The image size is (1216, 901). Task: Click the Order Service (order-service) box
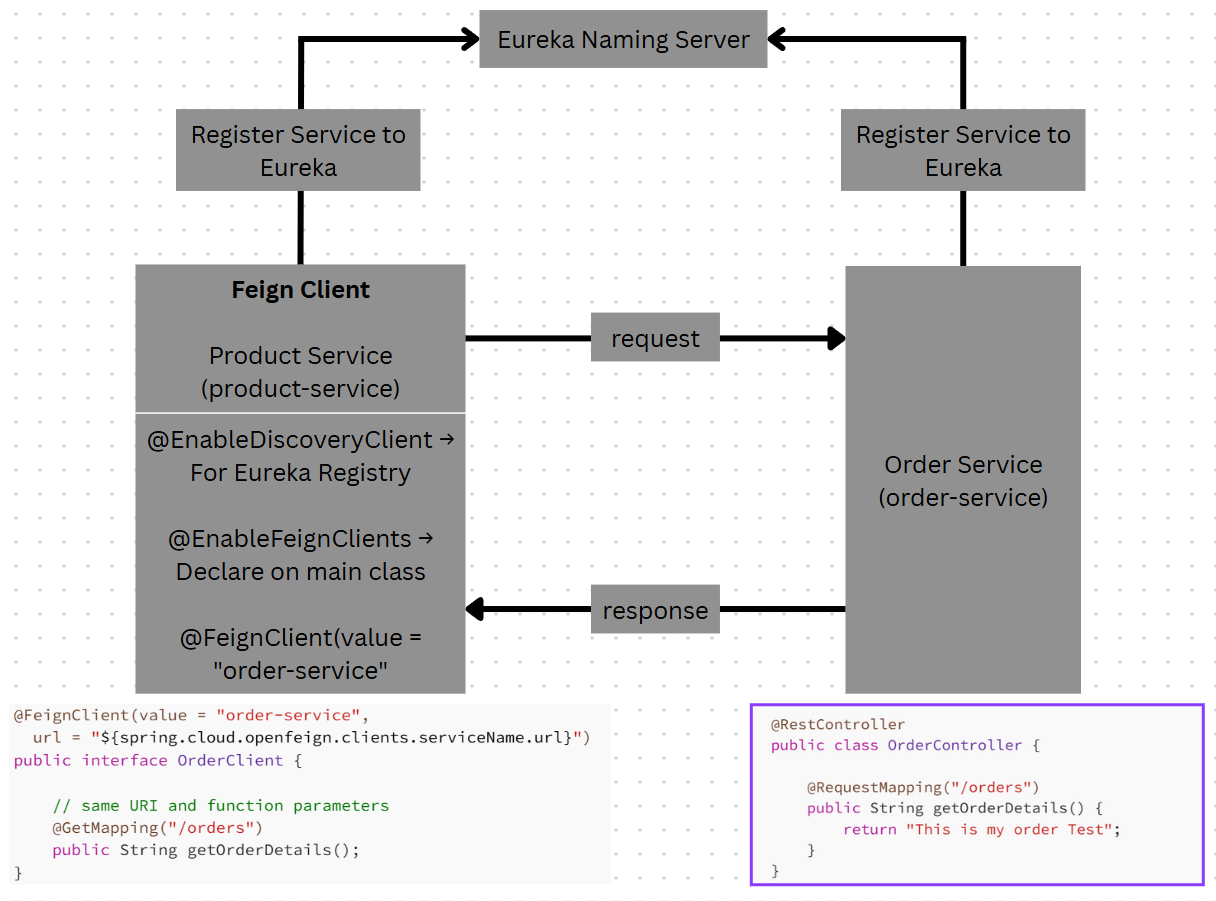tap(962, 480)
